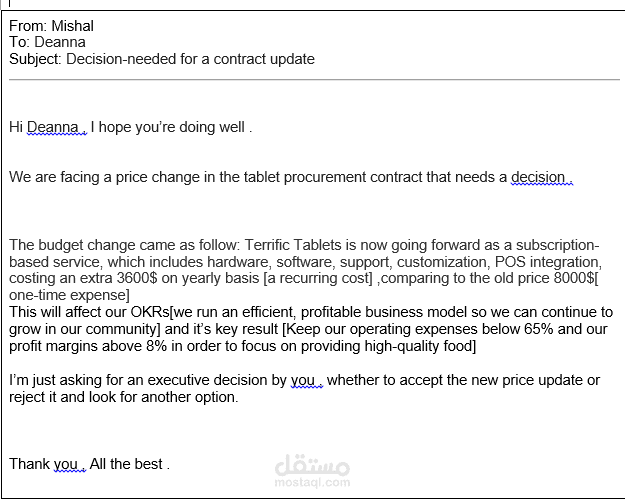Click the closing text All the best
625x499 pixels.
coord(126,464)
